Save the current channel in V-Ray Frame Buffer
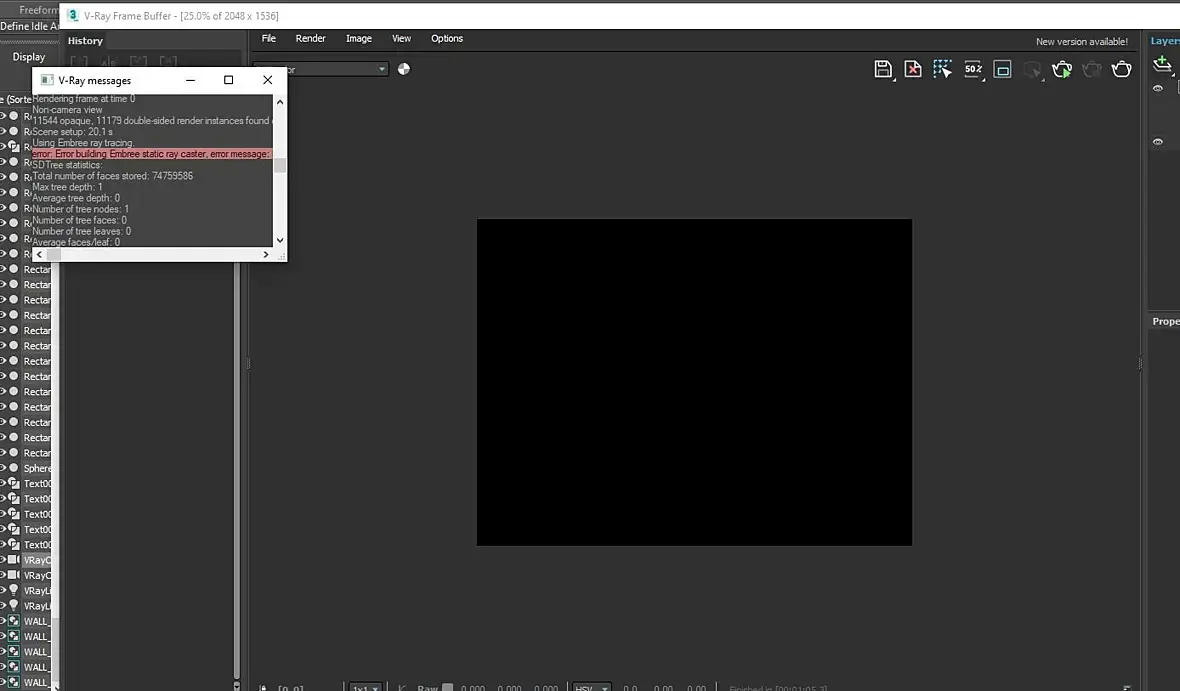Viewport: 1180px width, 691px height. 883,69
